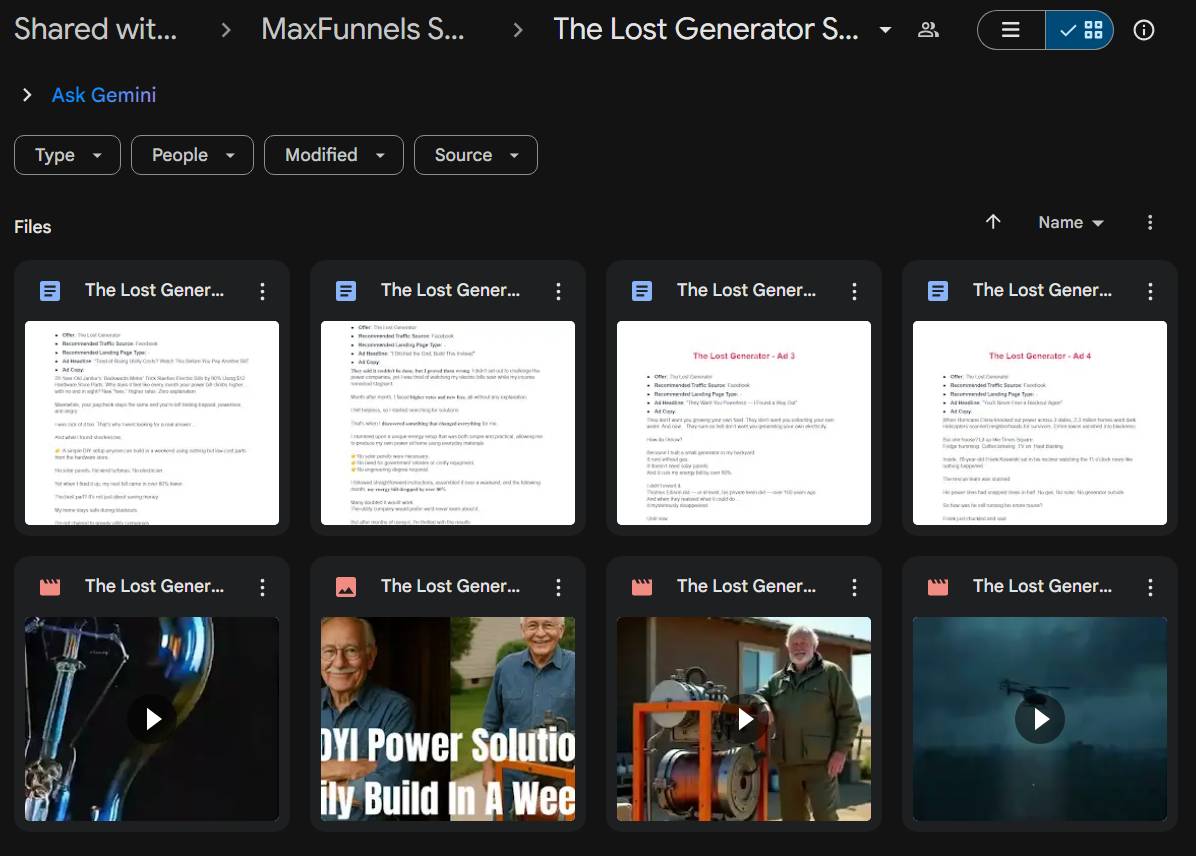
Task: Open the Source filter dropdown
Action: (x=475, y=155)
